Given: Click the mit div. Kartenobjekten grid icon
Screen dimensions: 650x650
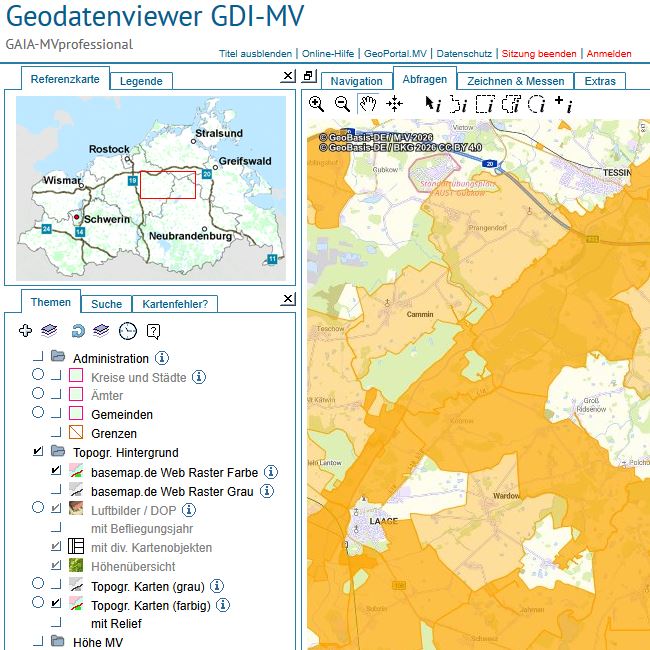Looking at the screenshot, I should tap(76, 546).
